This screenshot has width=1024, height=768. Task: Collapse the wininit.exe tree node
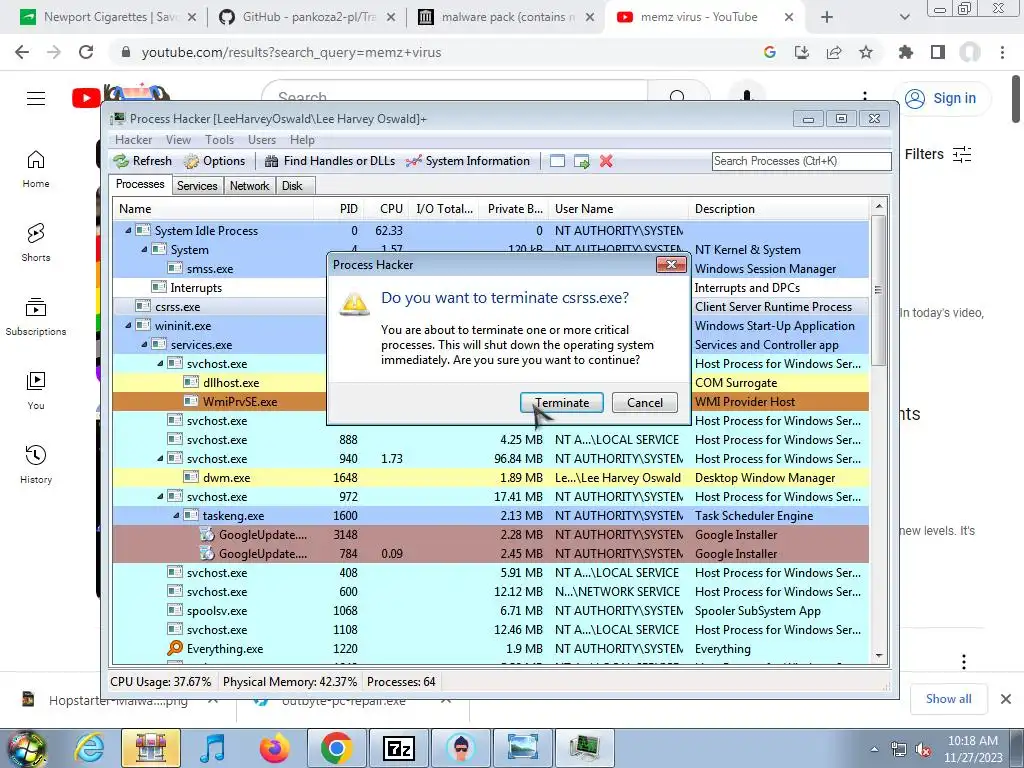128,325
